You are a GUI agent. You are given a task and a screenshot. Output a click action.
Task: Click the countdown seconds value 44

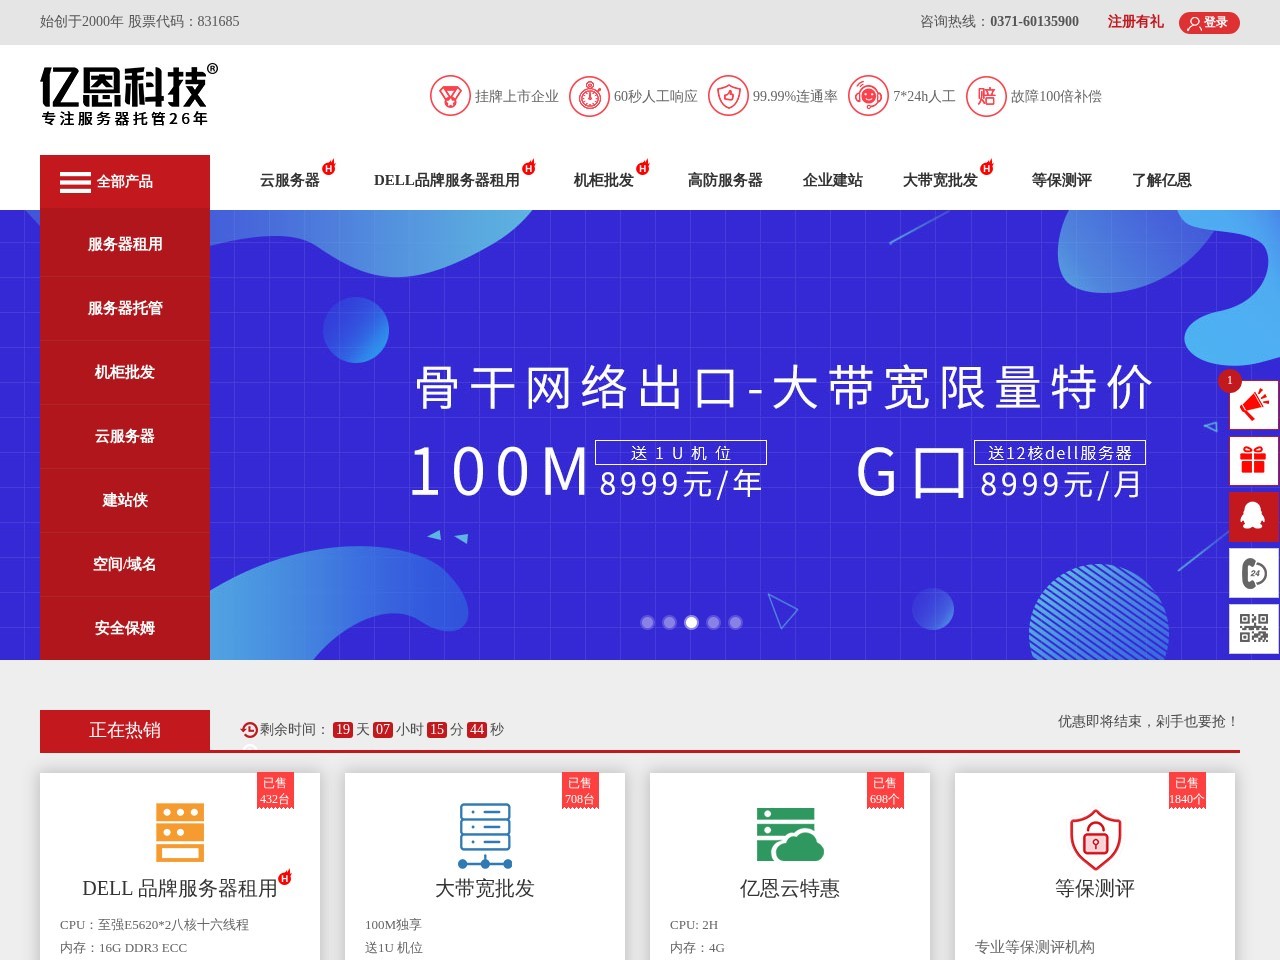click(478, 729)
